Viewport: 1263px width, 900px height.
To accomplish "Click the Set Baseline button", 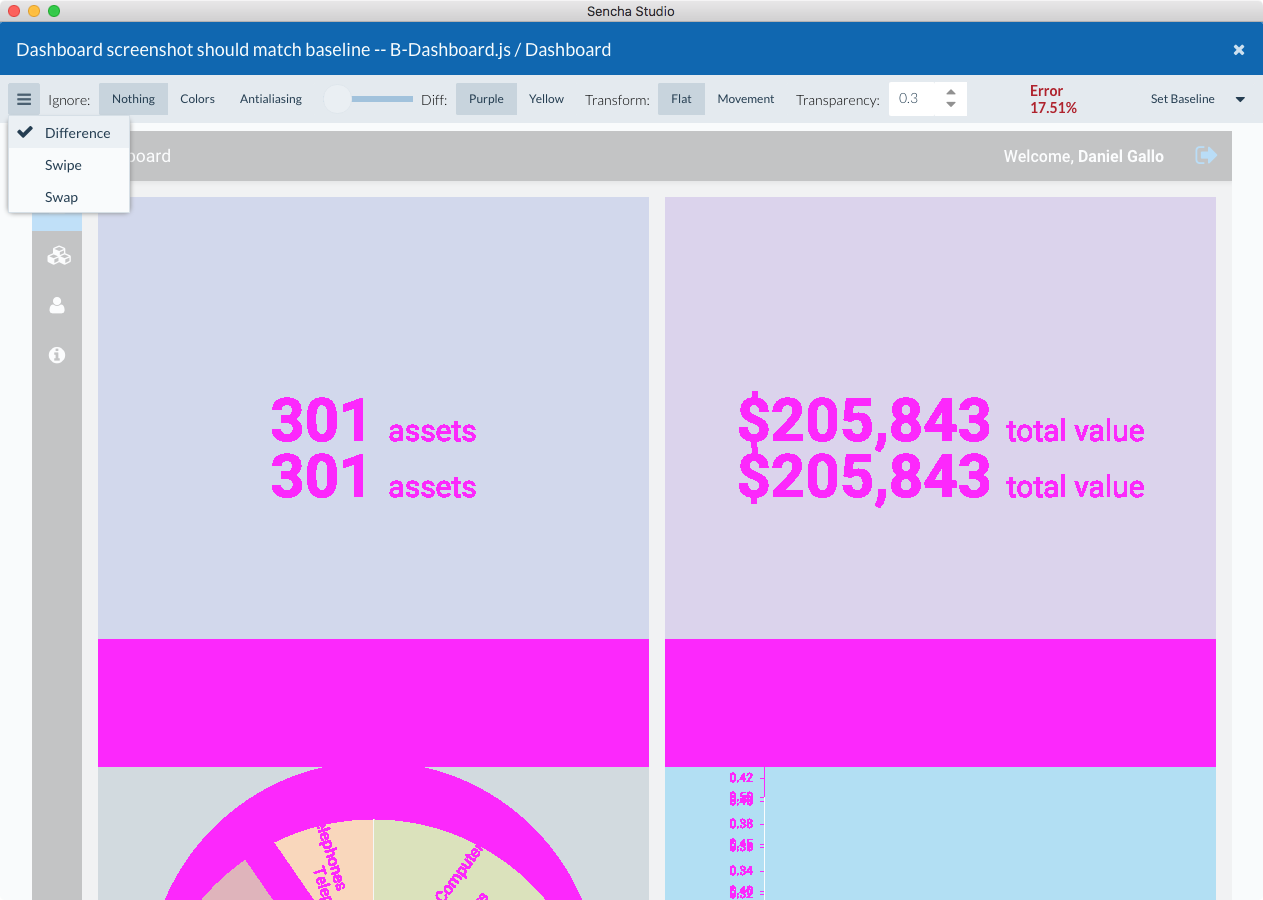I will pos(1184,99).
